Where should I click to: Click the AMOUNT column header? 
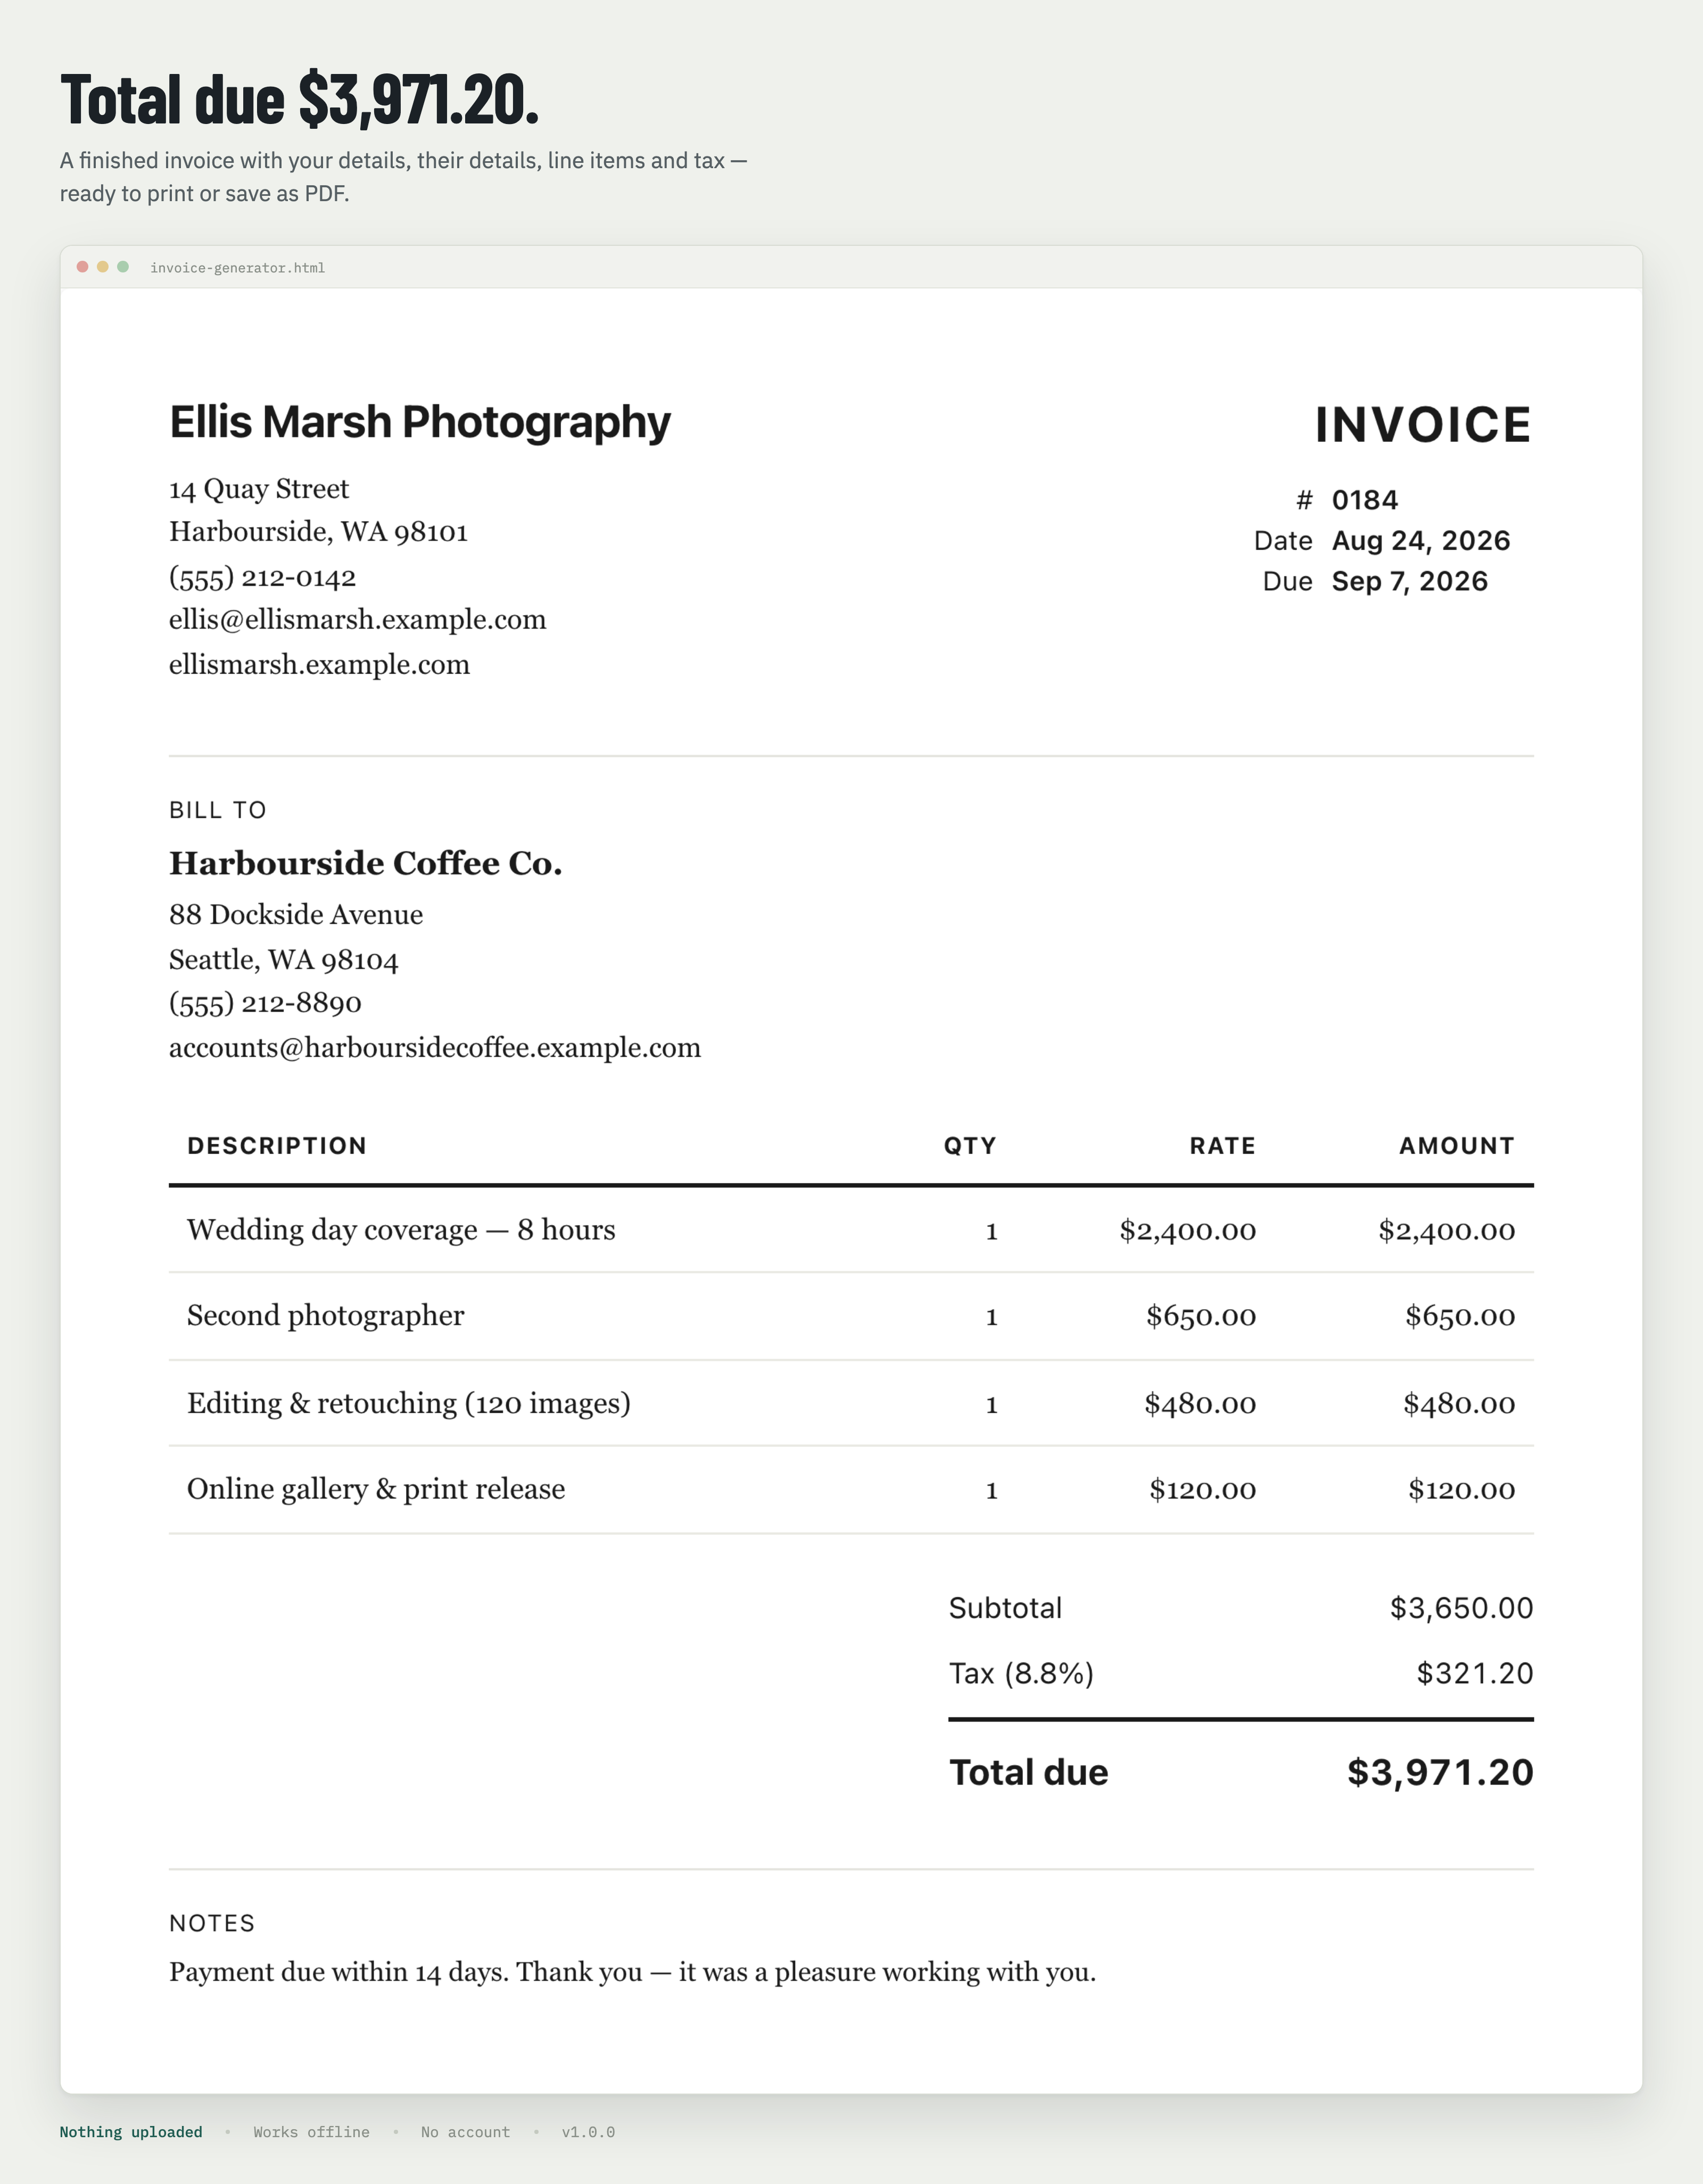[1457, 1146]
